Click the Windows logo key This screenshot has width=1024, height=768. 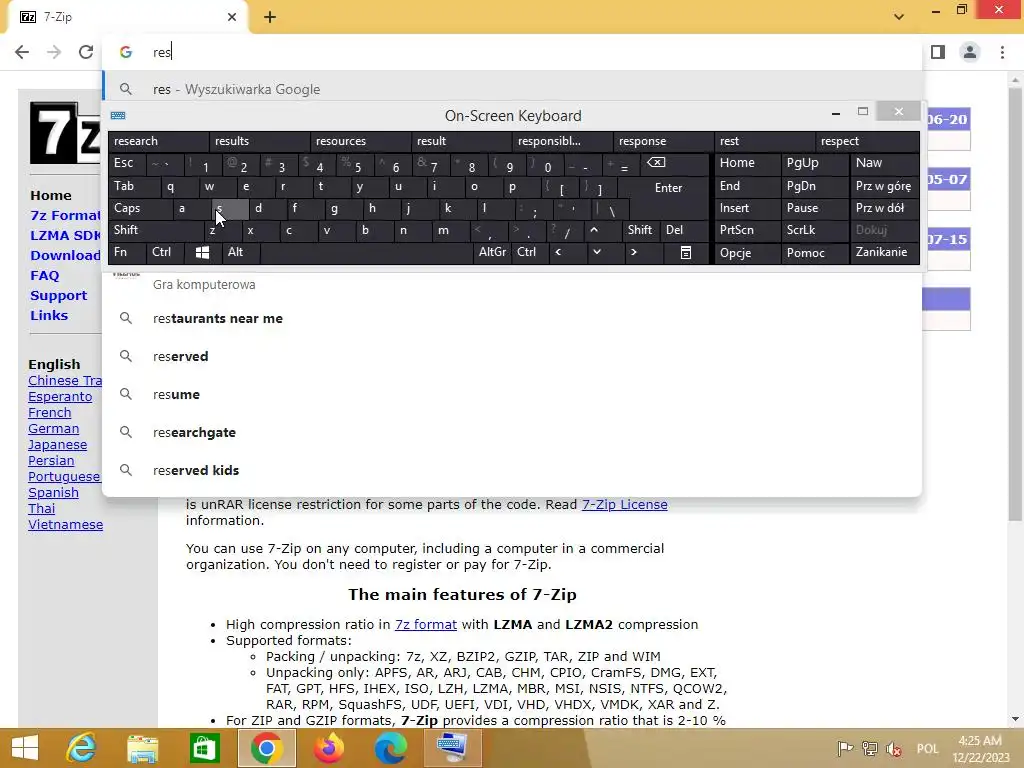(202, 253)
